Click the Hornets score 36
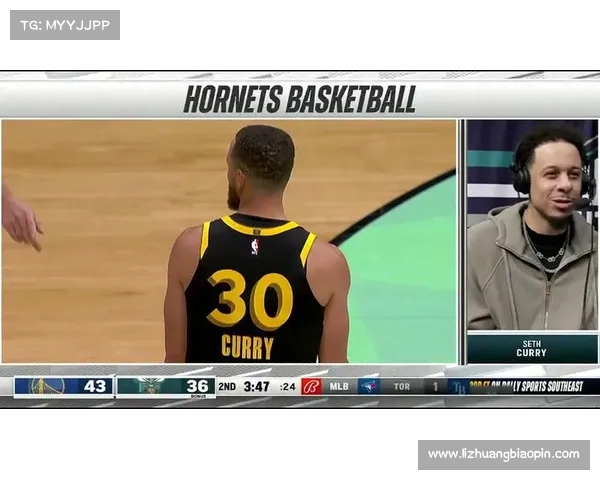 tap(197, 386)
